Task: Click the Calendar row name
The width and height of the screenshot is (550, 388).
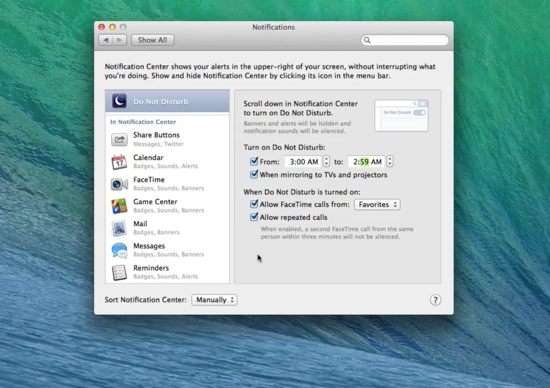Action: tap(148, 158)
